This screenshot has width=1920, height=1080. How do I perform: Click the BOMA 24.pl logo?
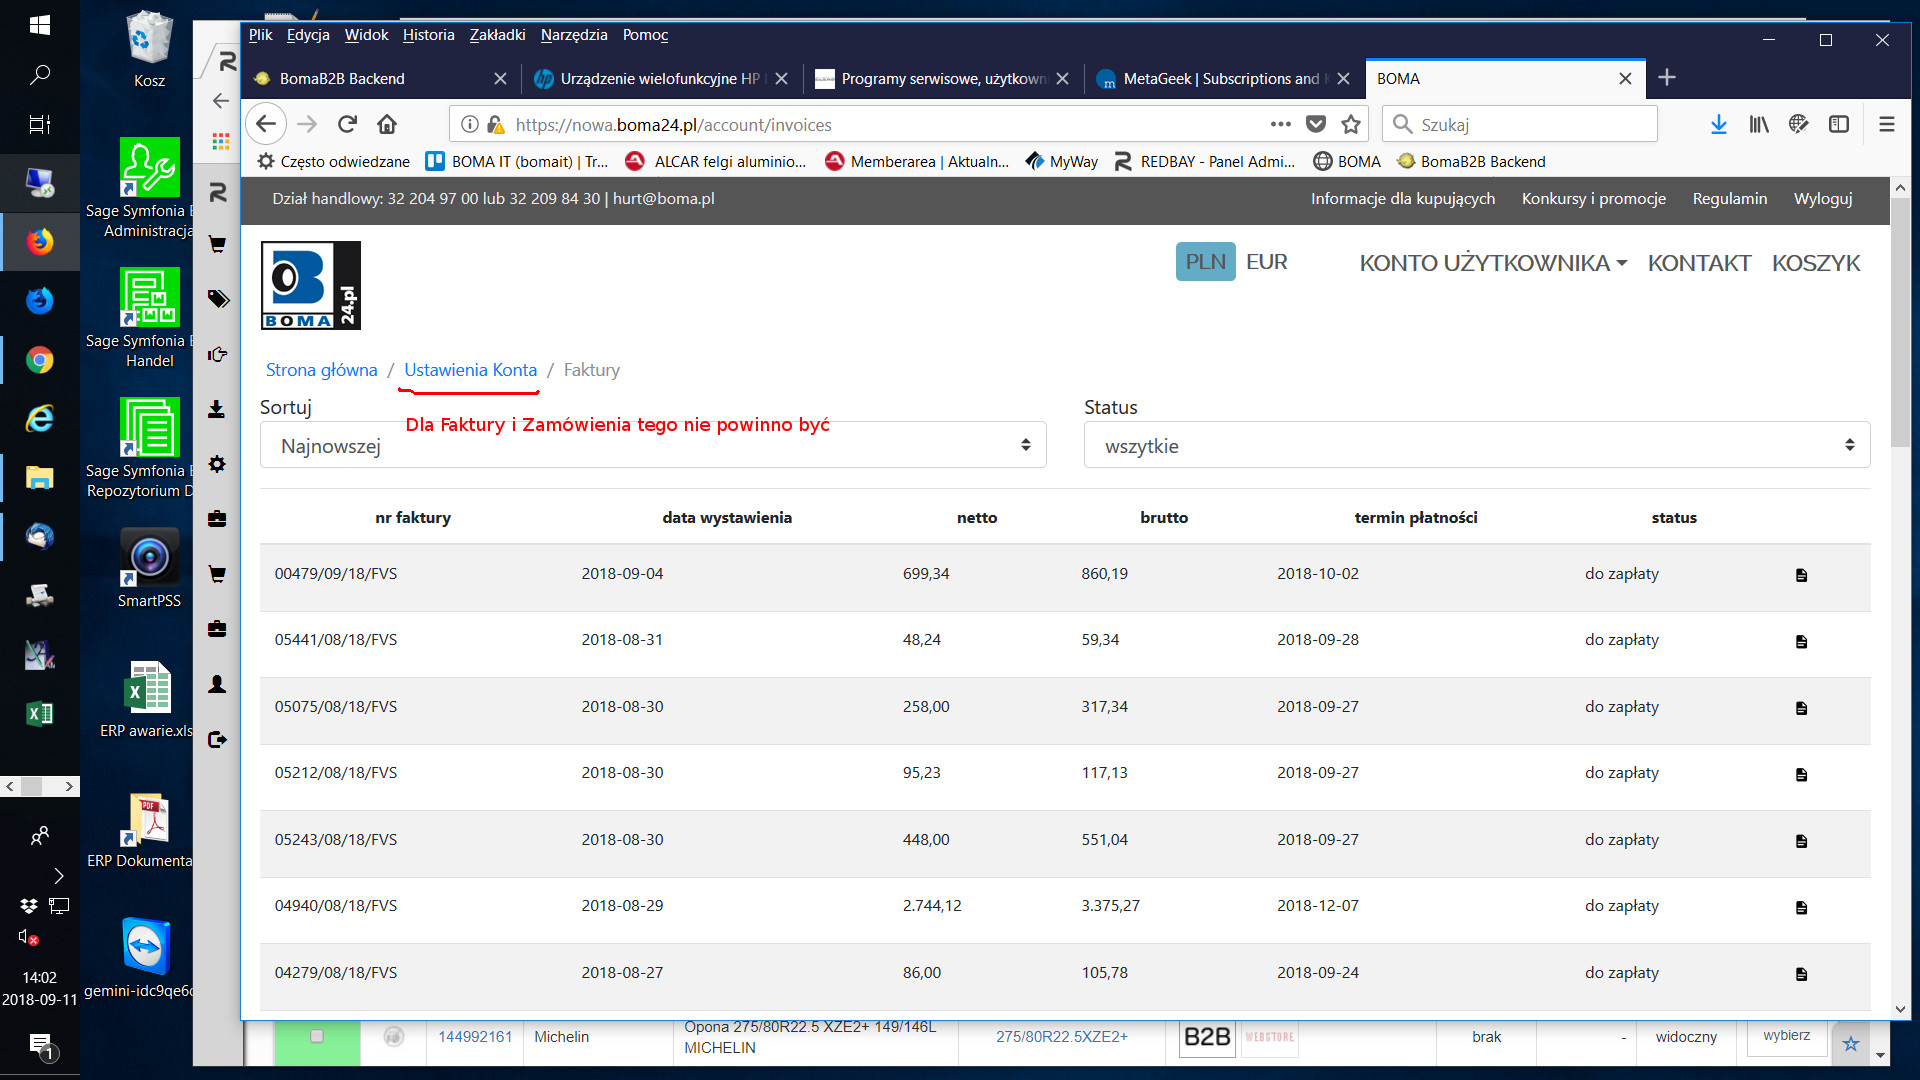(x=310, y=285)
